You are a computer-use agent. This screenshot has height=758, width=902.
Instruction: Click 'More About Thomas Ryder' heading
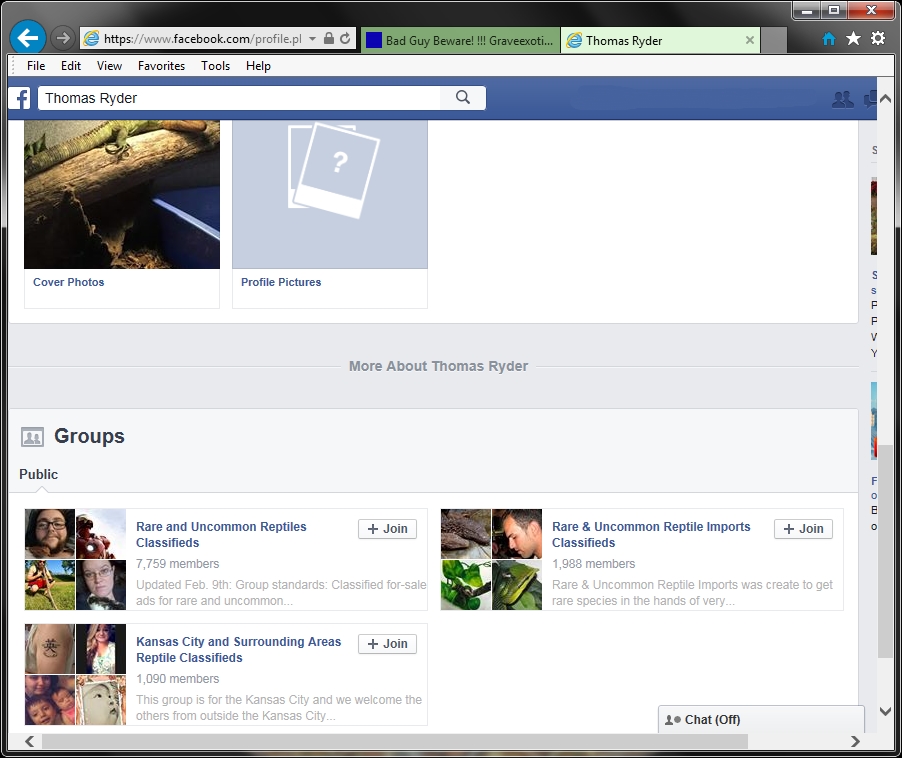438,366
